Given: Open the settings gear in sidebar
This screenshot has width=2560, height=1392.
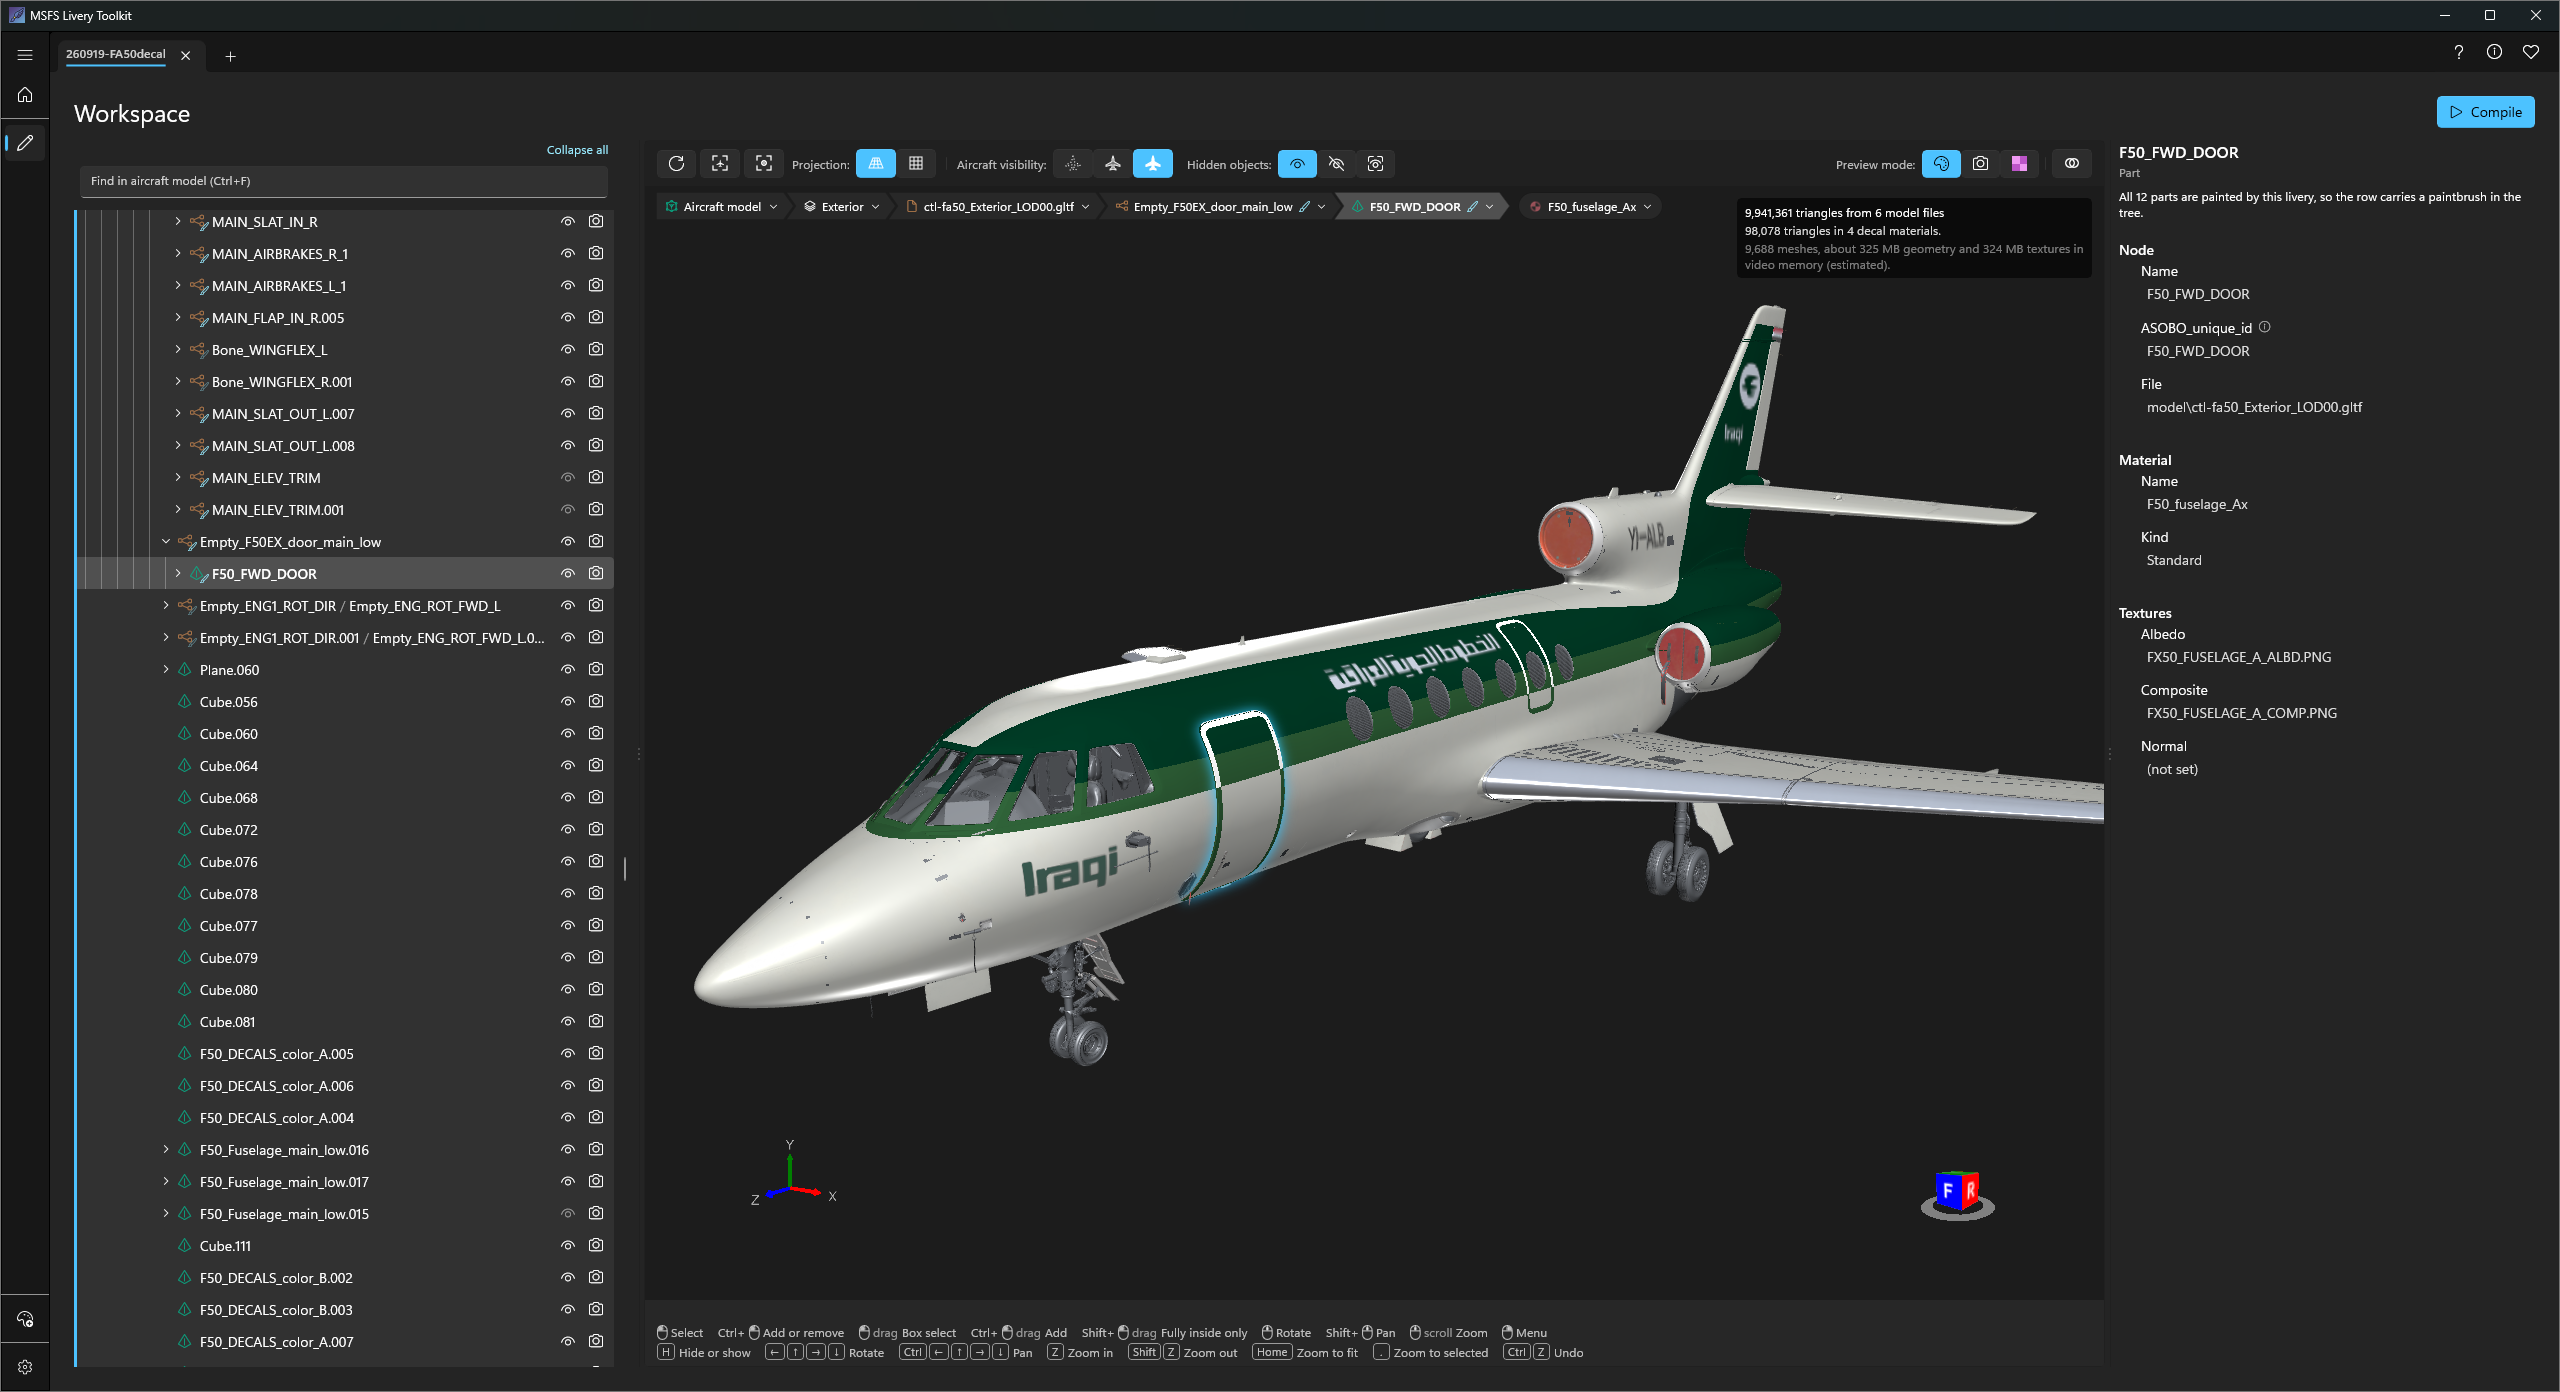Looking at the screenshot, I should click(x=25, y=1367).
